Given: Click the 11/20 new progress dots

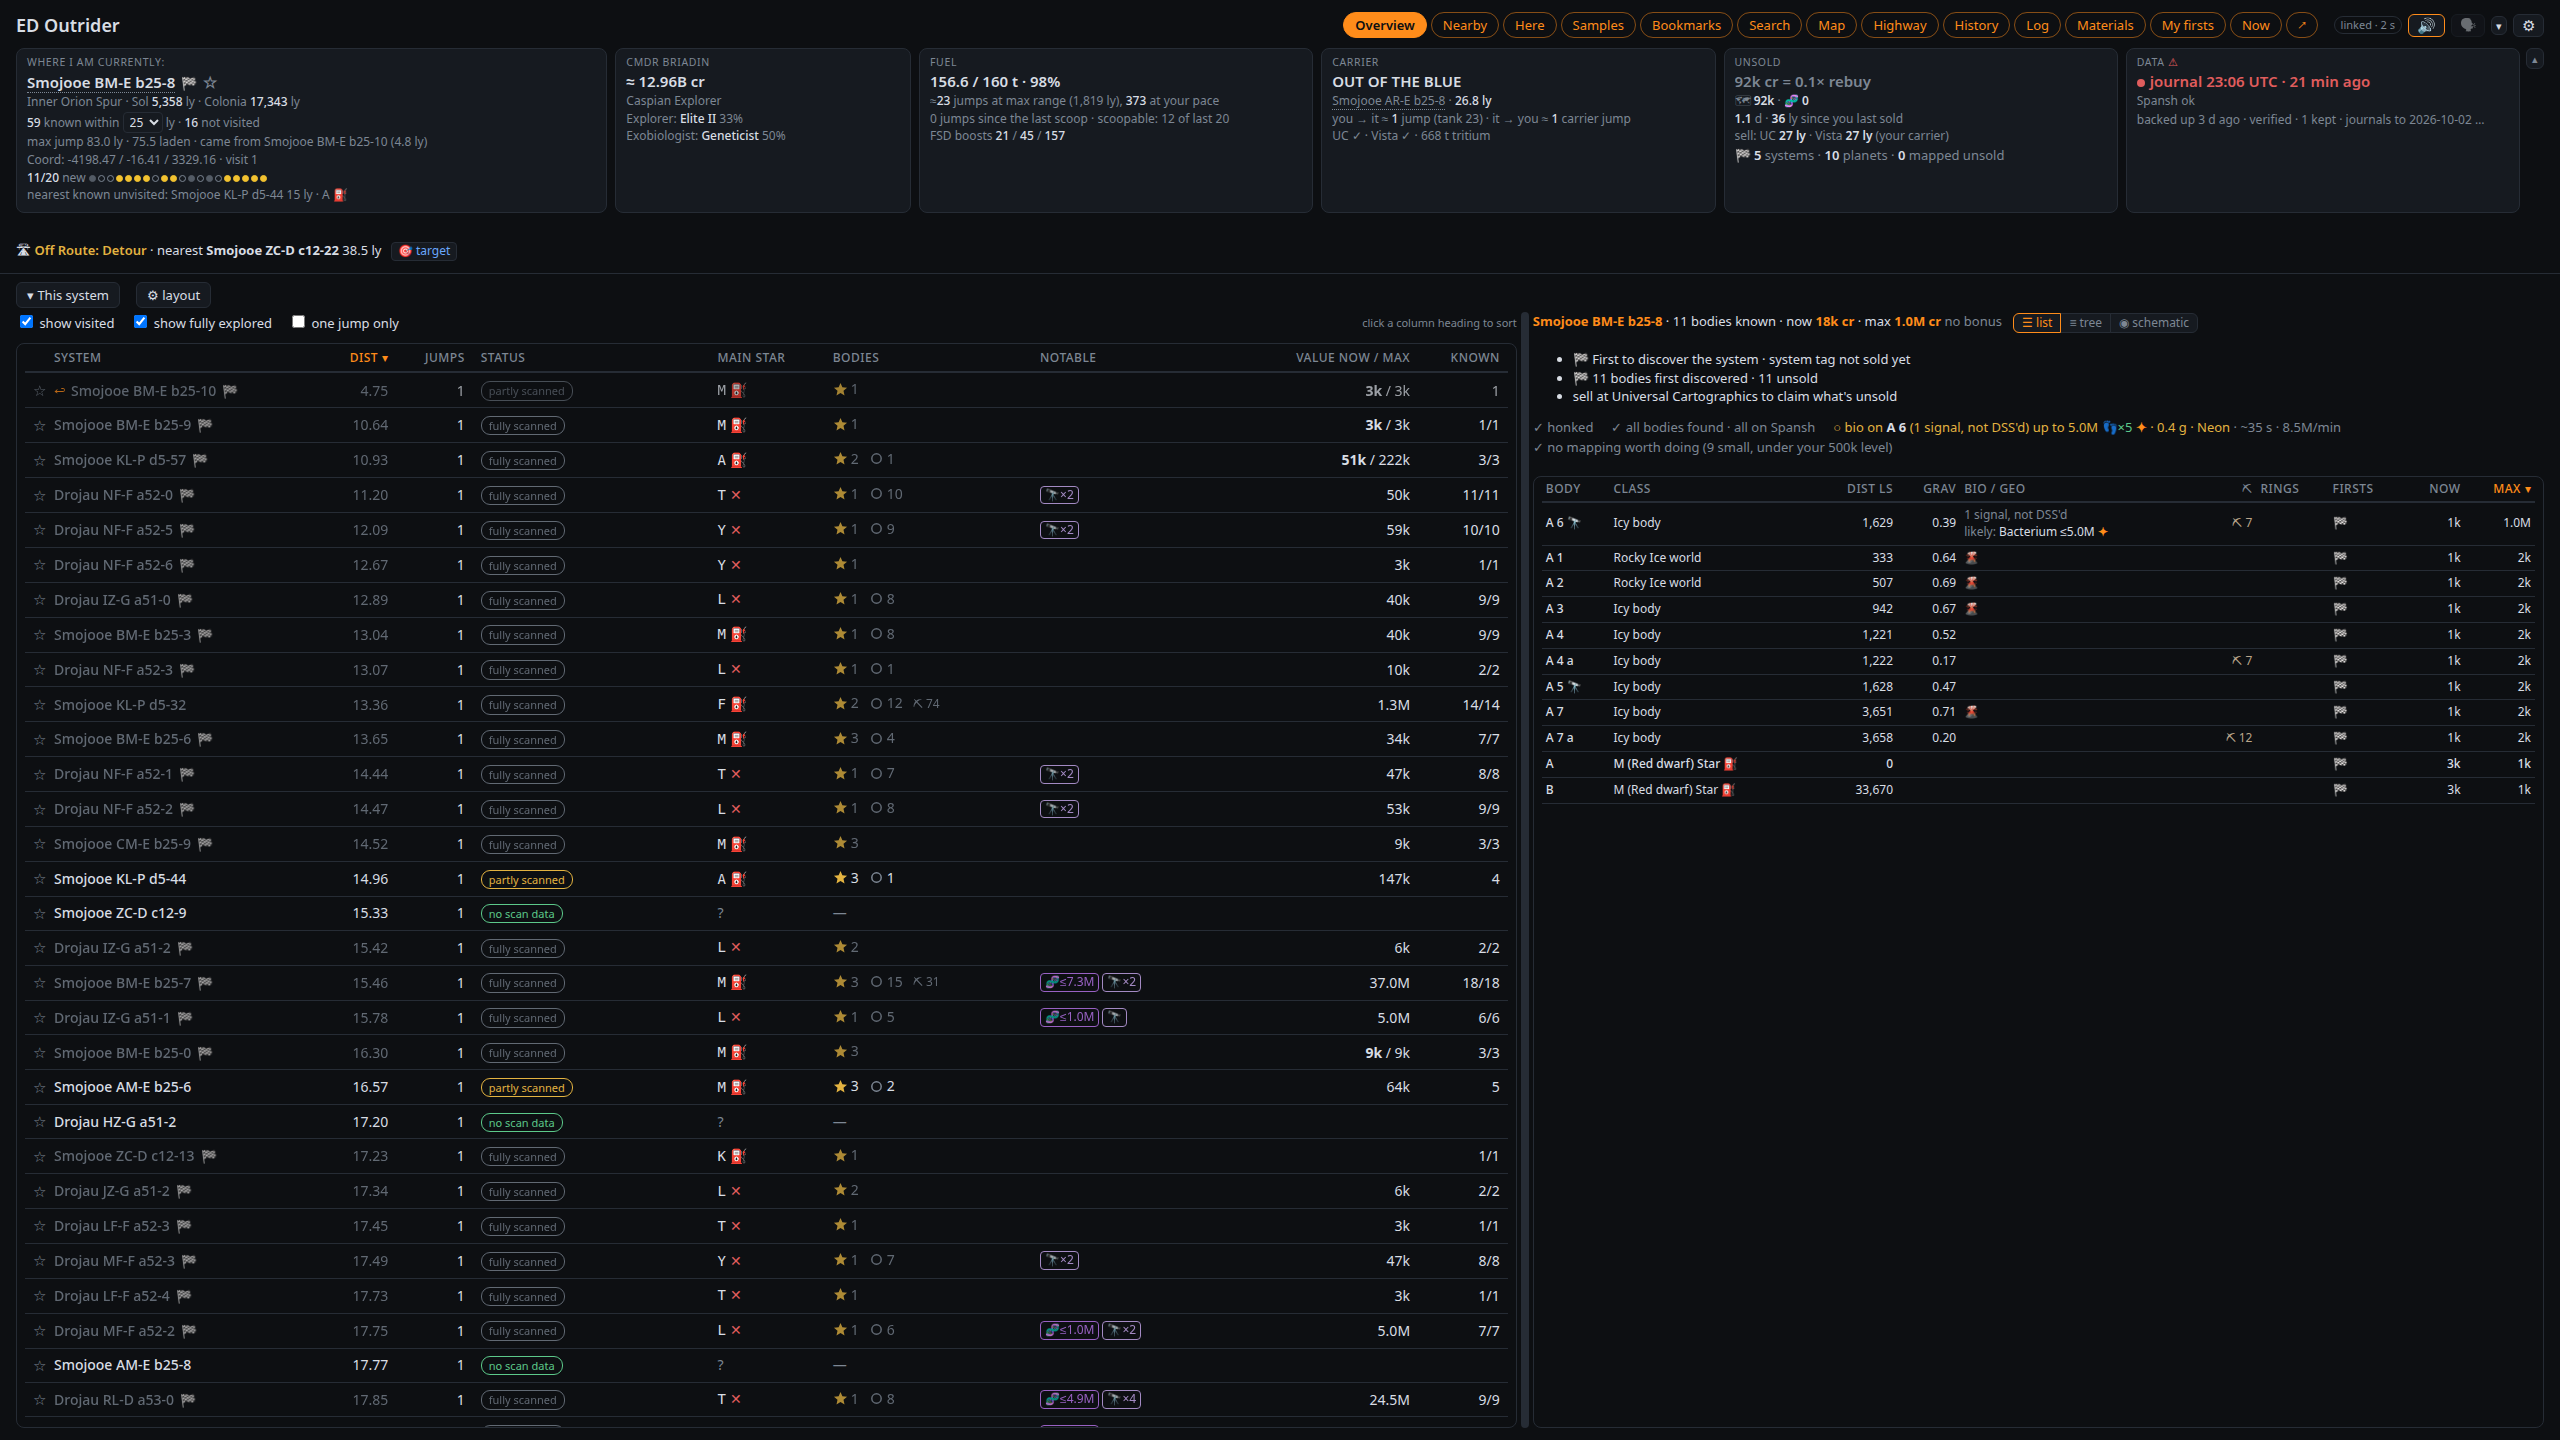Looking at the screenshot, I should pyautogui.click(x=178, y=178).
